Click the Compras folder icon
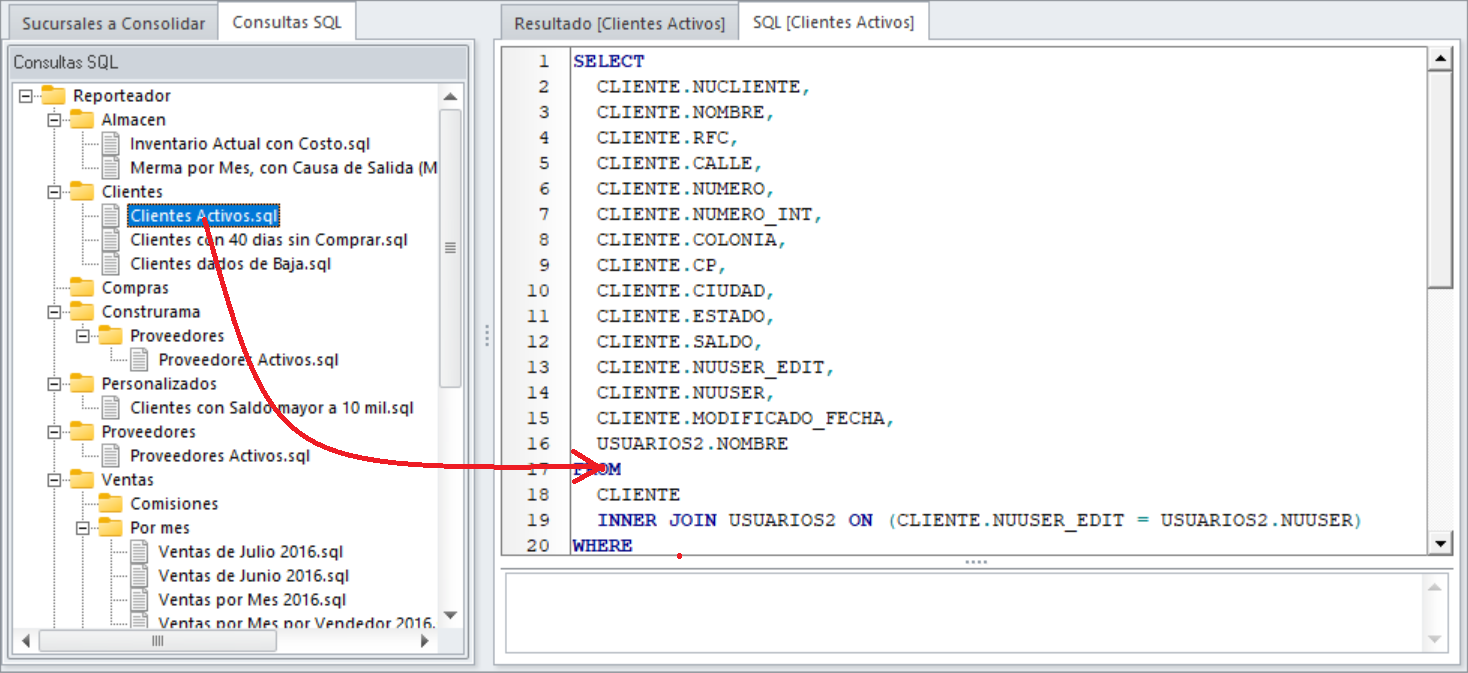 (x=82, y=288)
